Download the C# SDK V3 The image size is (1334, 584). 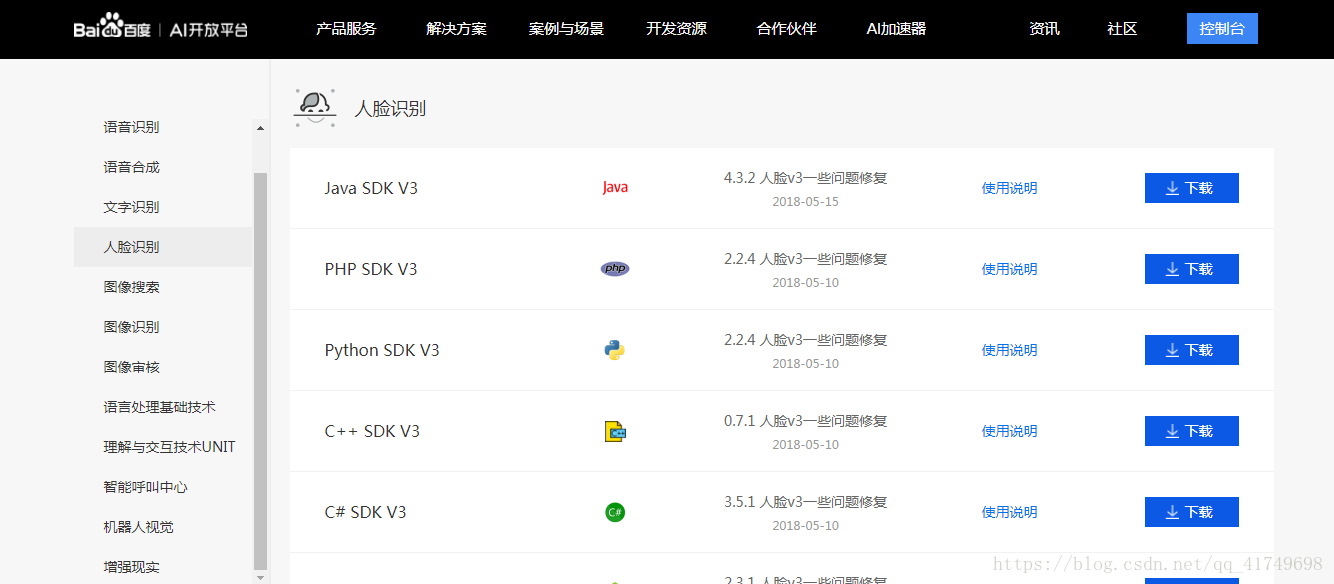click(x=1191, y=512)
